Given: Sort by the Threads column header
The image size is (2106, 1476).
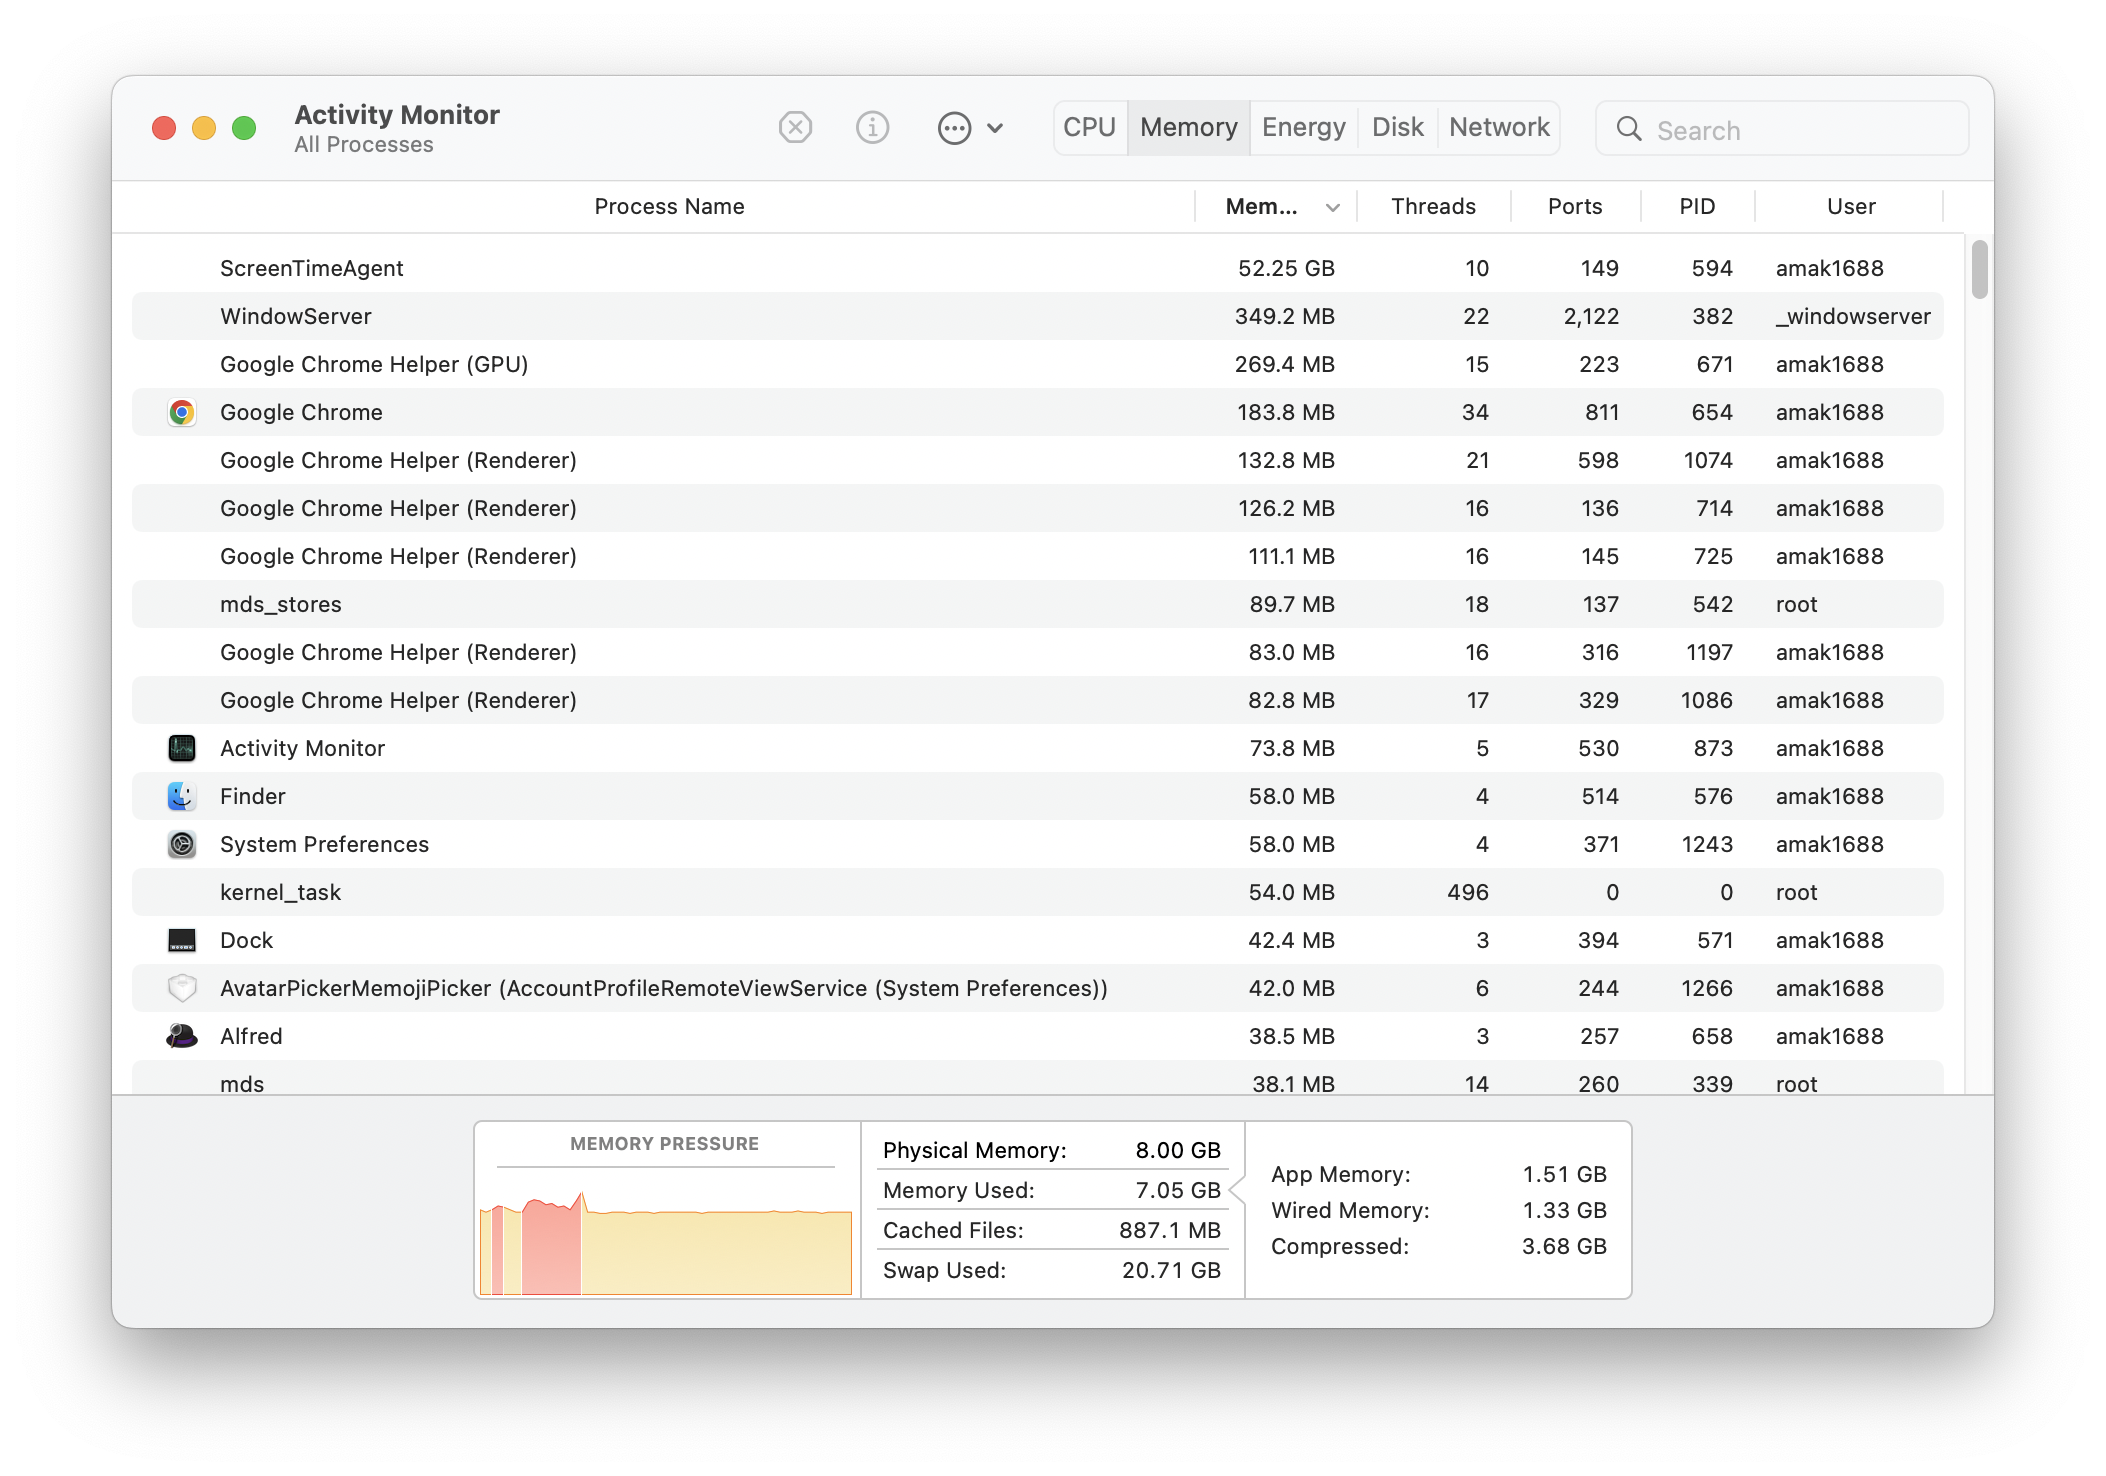Looking at the screenshot, I should (x=1433, y=206).
